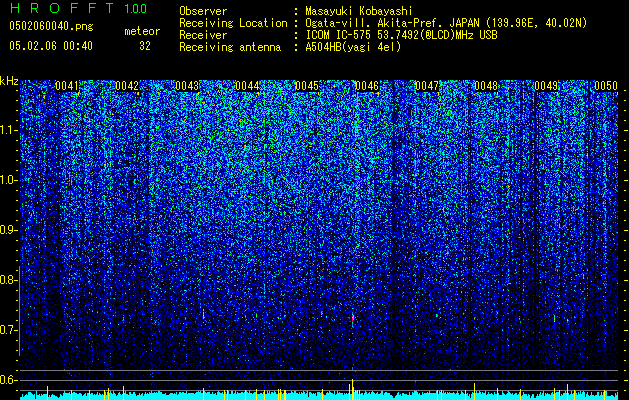
Task: Click the tall yellow spike cluster under 0046
Action: point(353,389)
